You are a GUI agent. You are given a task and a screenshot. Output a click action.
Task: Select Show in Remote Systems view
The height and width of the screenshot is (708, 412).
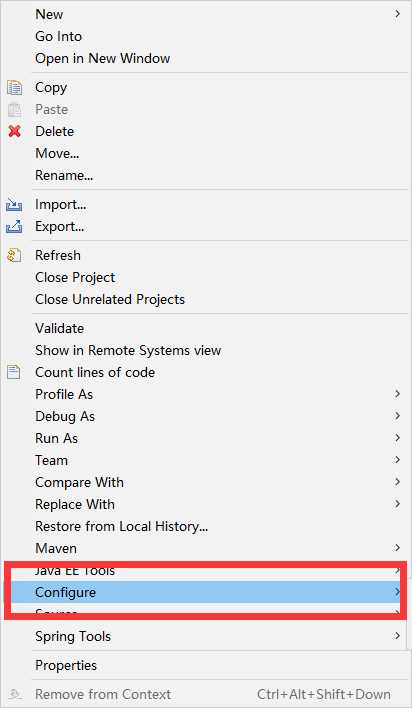(128, 350)
